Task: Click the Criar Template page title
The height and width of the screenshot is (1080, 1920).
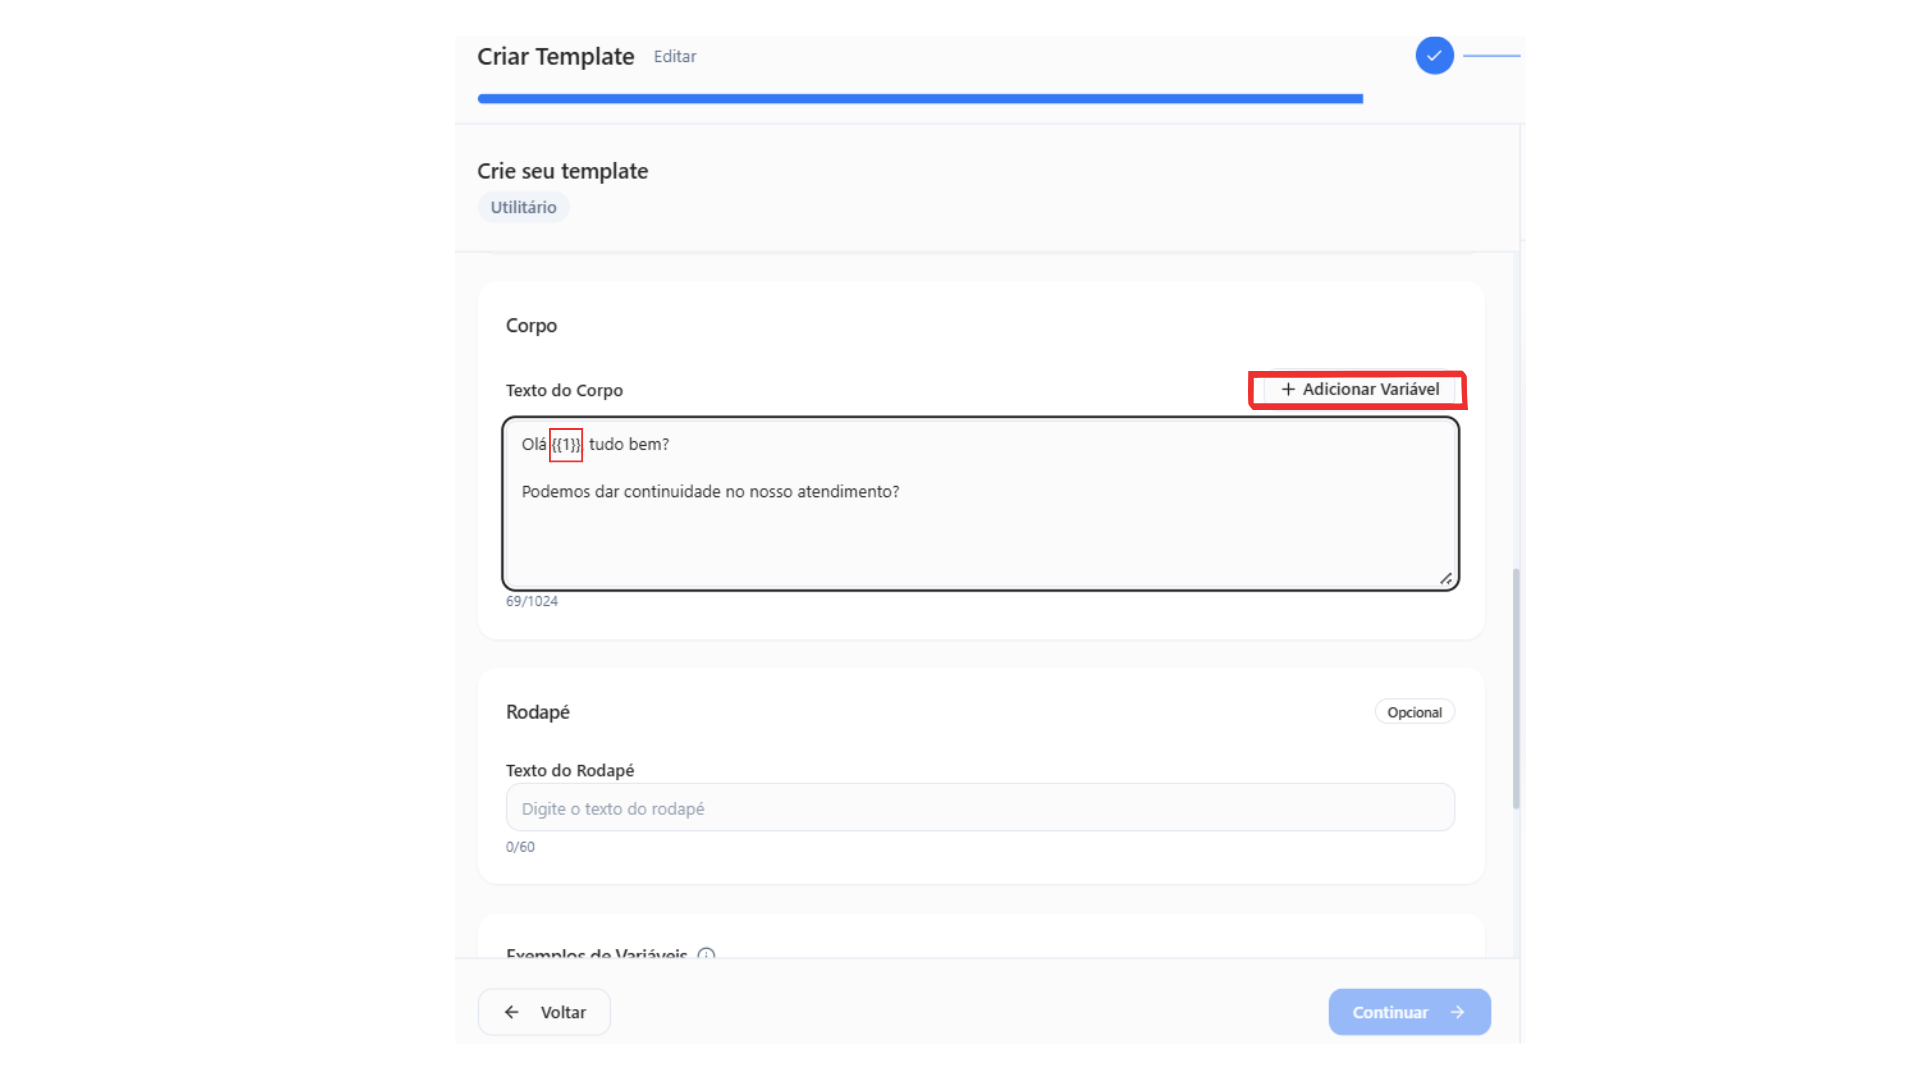Action: (x=555, y=57)
